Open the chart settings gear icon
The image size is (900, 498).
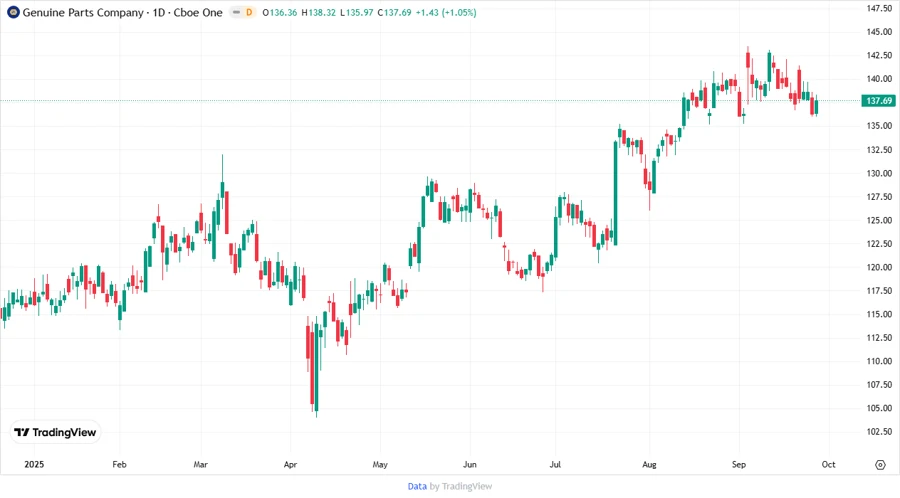click(880, 465)
